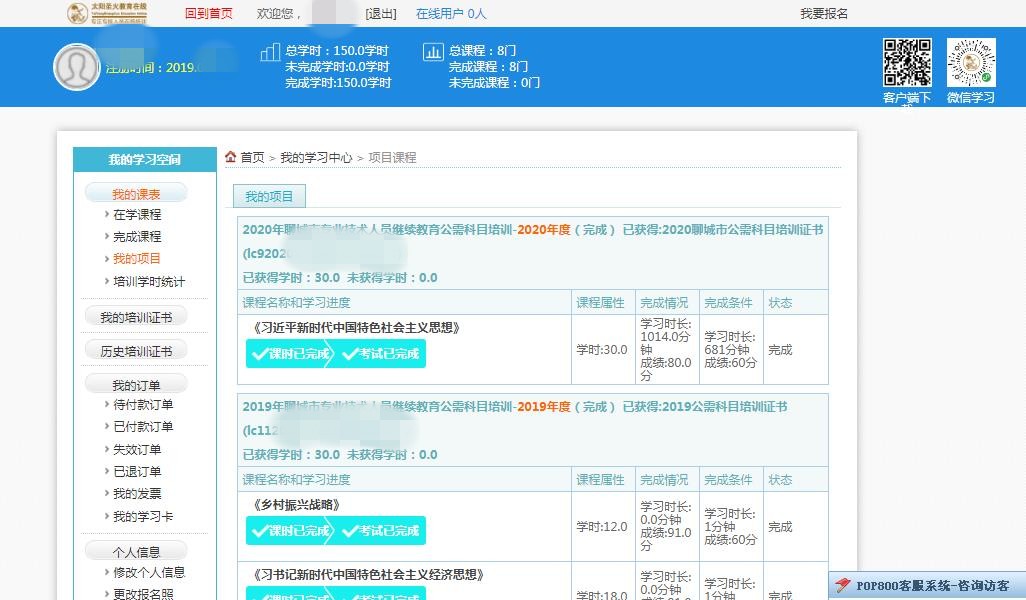Select 培训学时统计 in sidebar

point(149,282)
